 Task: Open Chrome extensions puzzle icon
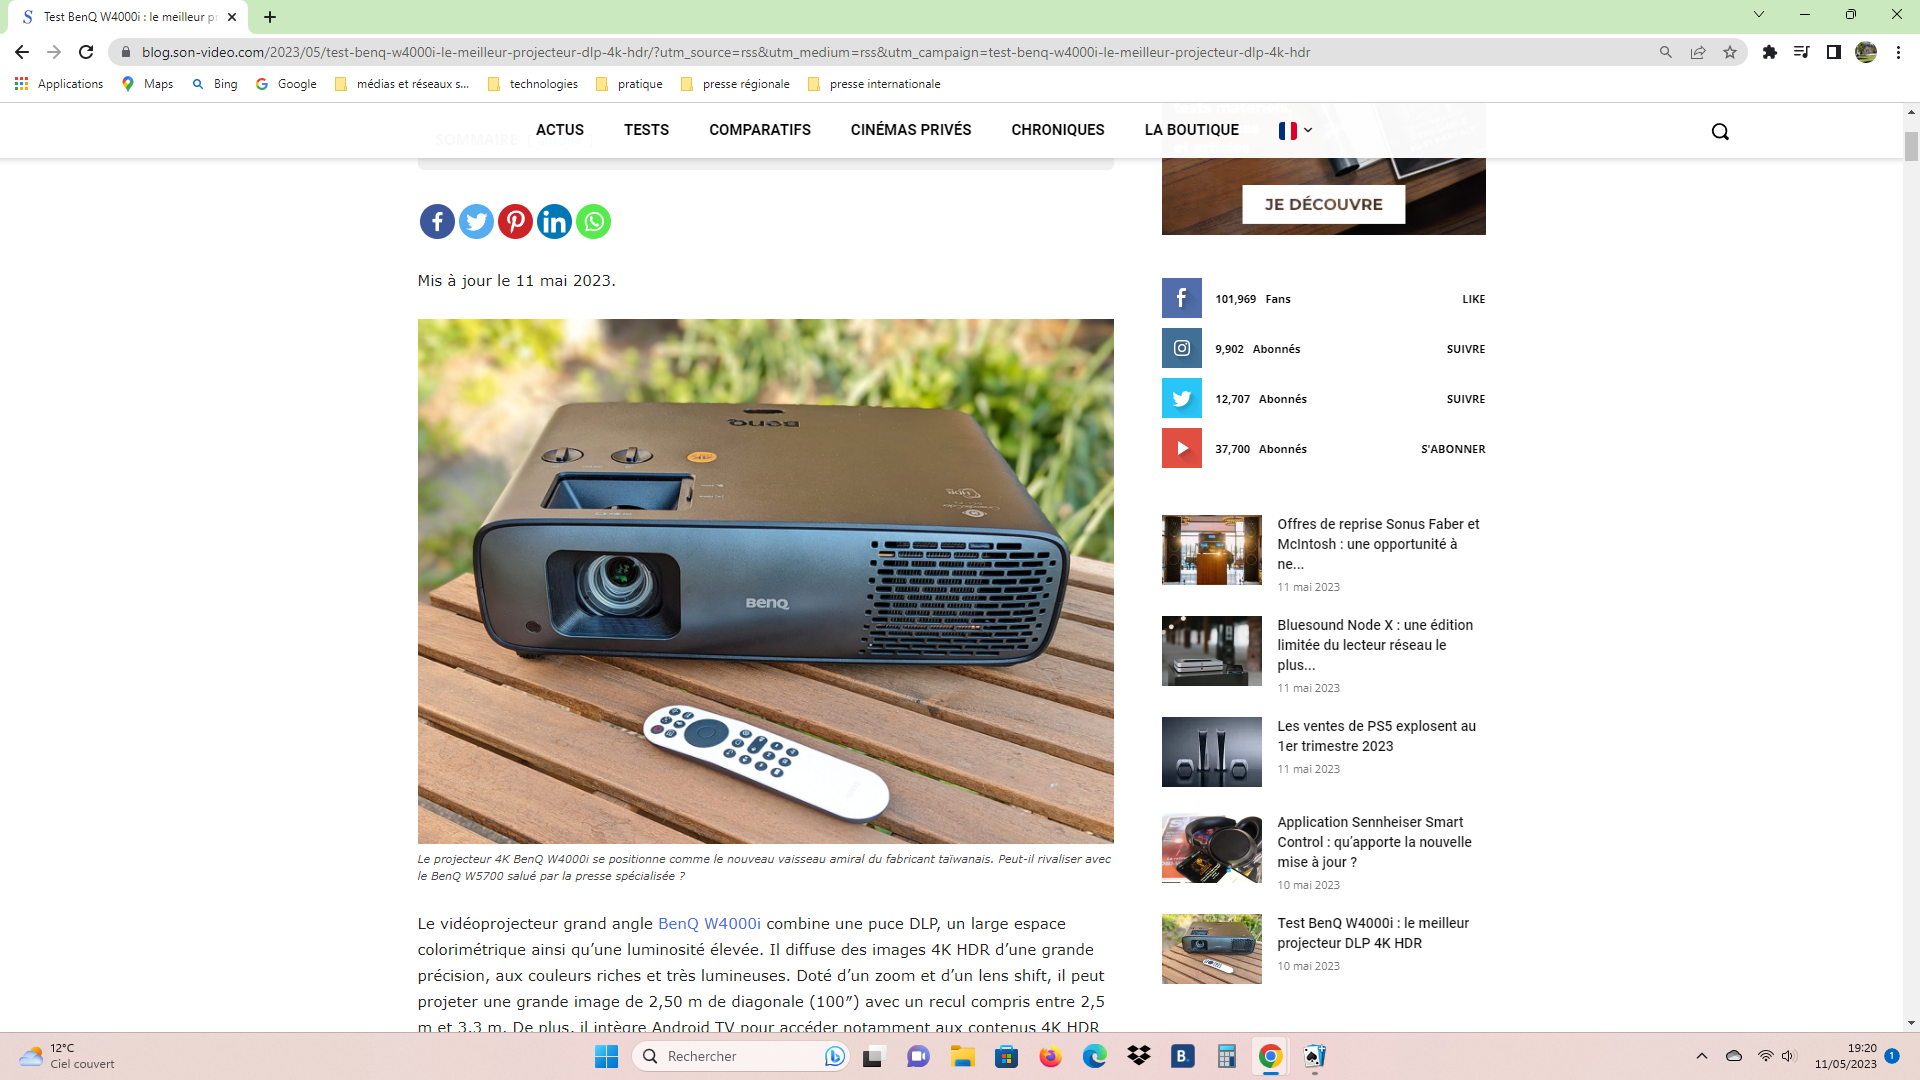click(x=1769, y=52)
